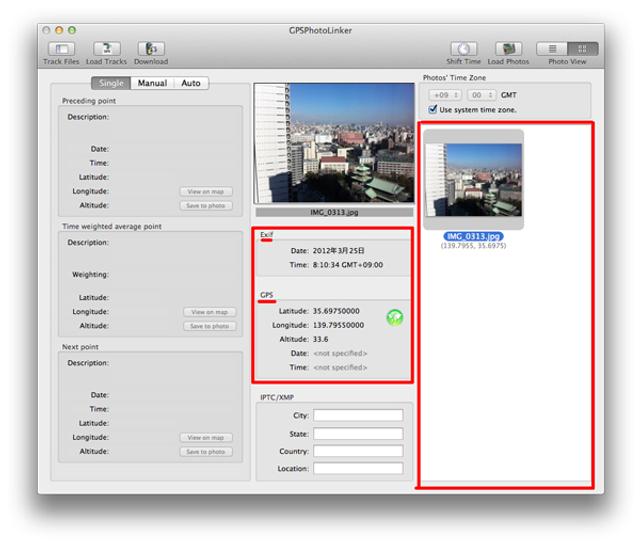Open Load Tracks from the toolbar

[x=106, y=49]
